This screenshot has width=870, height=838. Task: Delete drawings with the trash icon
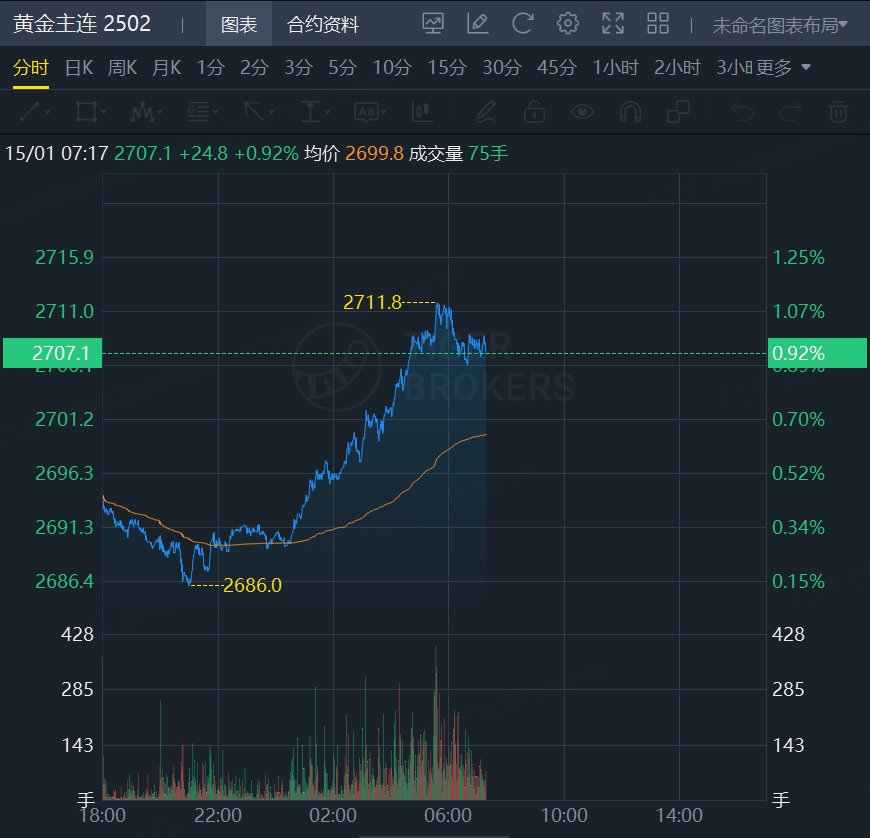click(x=838, y=111)
